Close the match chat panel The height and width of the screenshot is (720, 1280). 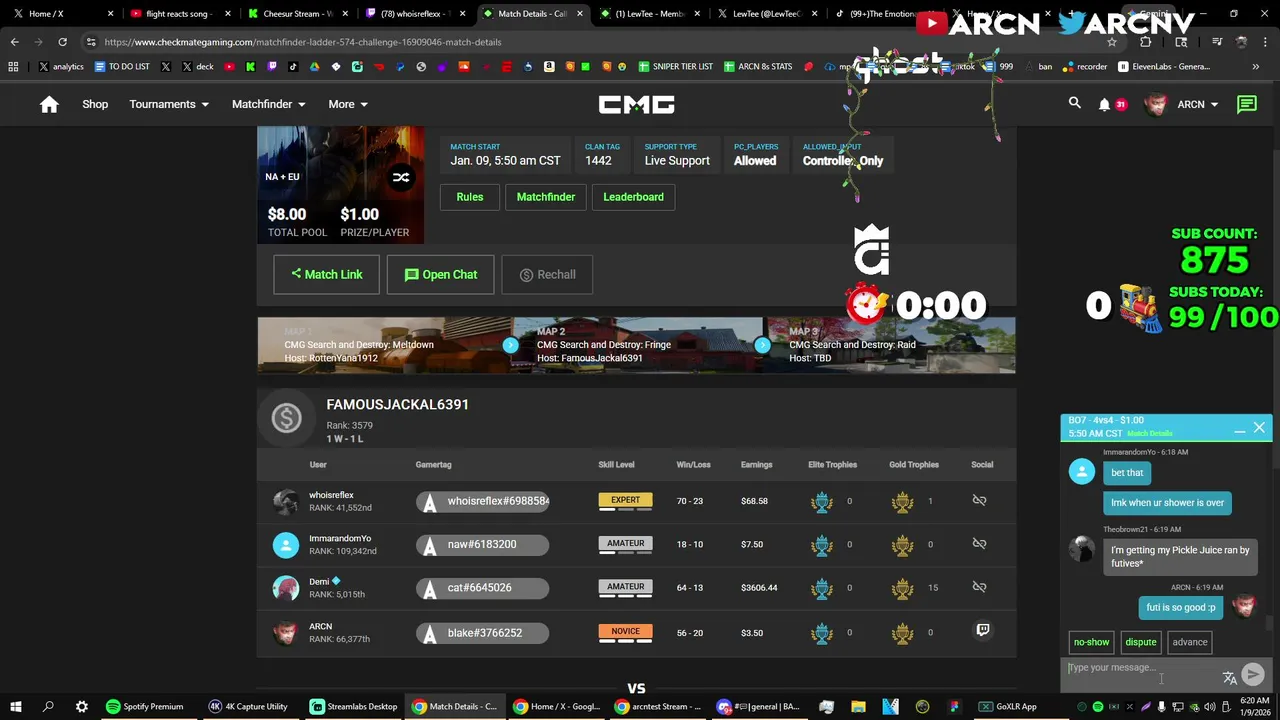coord(1259,428)
